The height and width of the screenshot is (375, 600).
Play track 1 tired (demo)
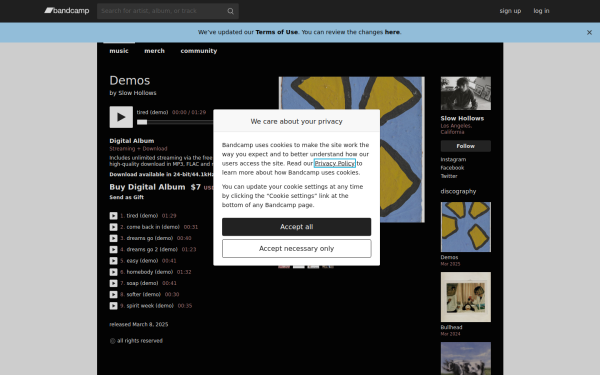(114, 216)
